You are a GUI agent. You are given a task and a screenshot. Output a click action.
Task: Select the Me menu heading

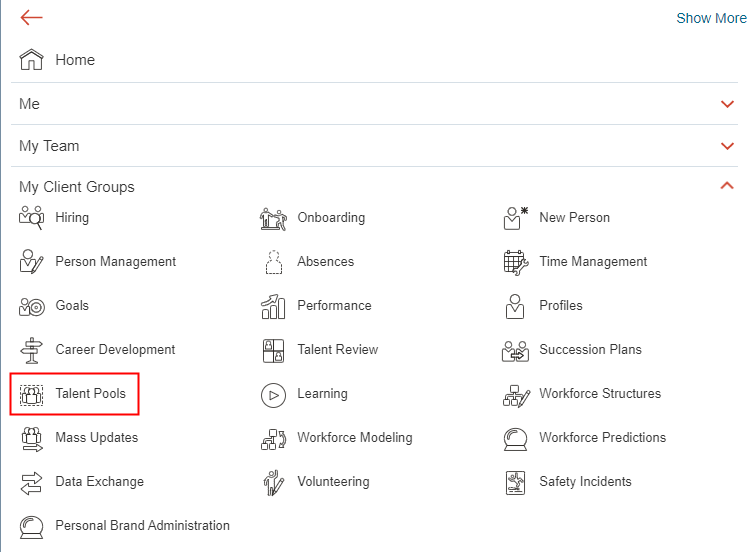coord(29,104)
